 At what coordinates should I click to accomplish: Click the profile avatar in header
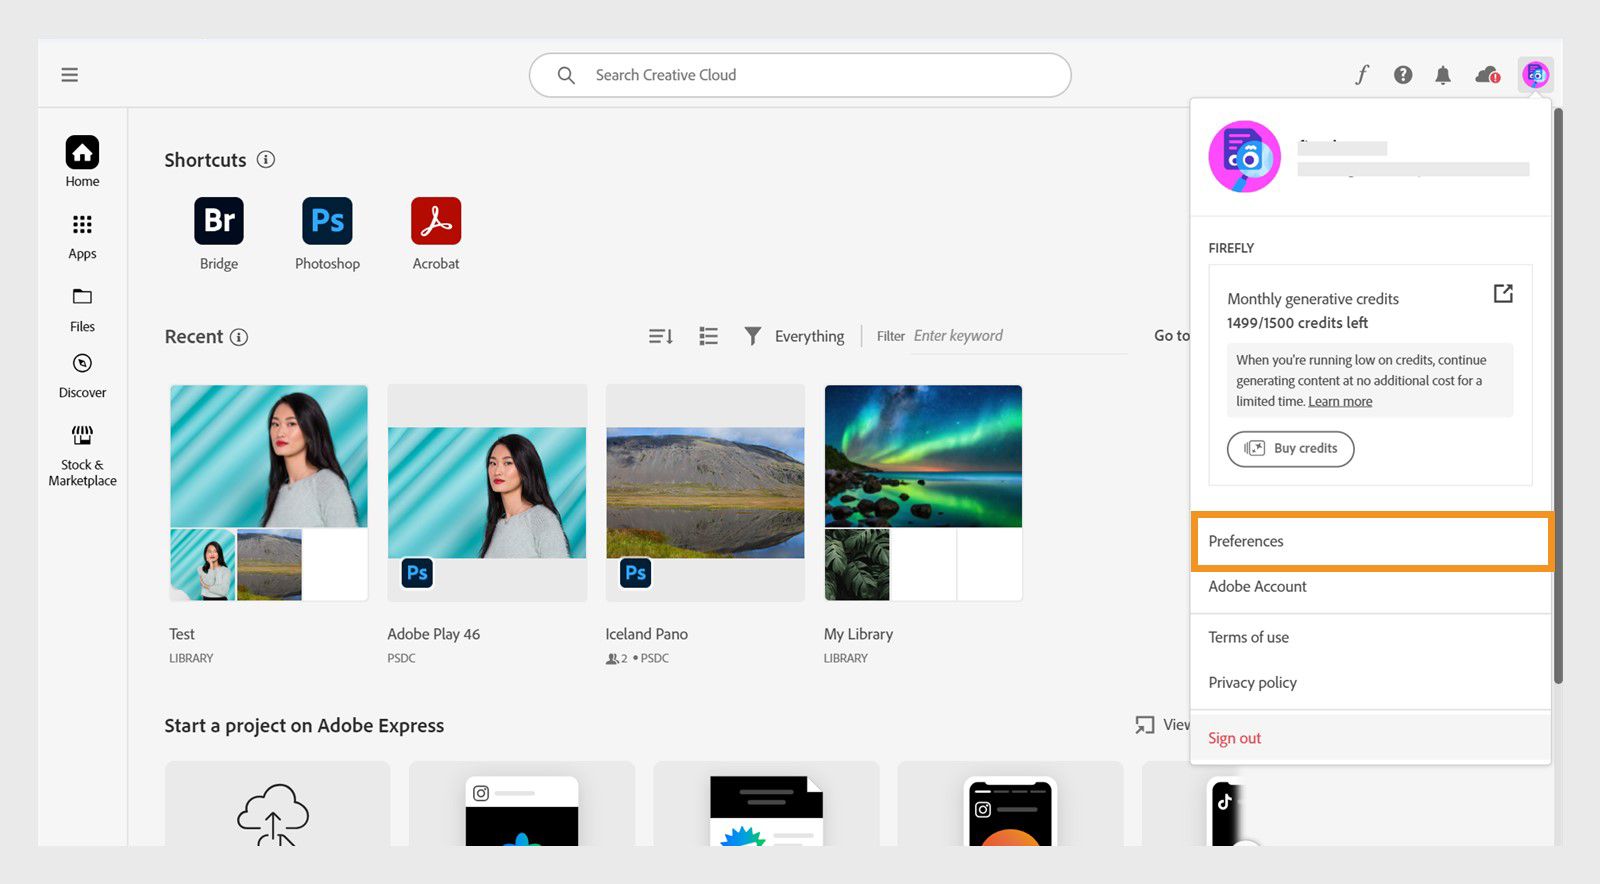(x=1535, y=74)
